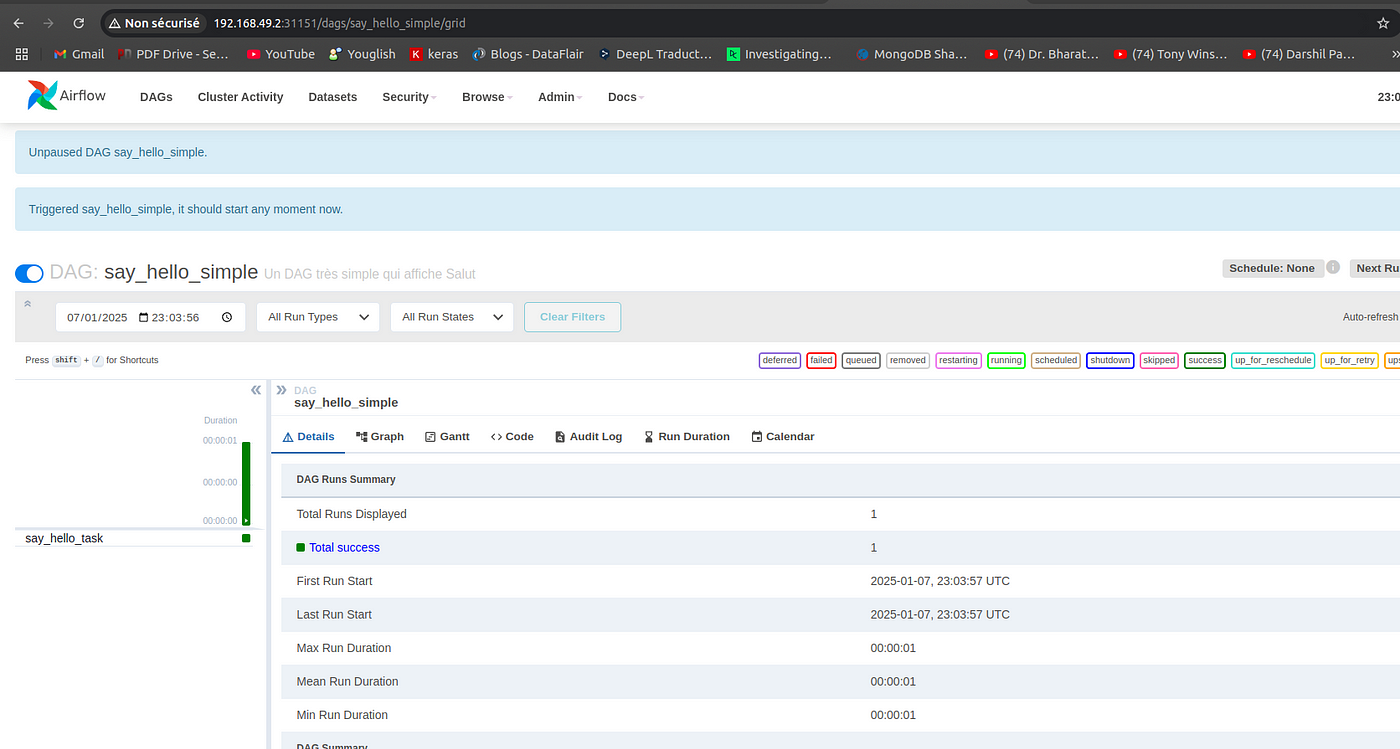Open the Tony Wins YouTube bookmark
The image size is (1400, 749).
point(1170,54)
